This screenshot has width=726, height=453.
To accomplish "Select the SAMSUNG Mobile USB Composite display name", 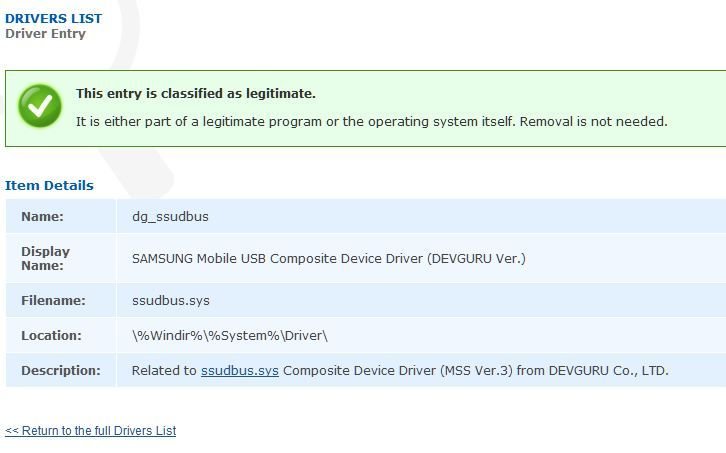I will point(329,258).
